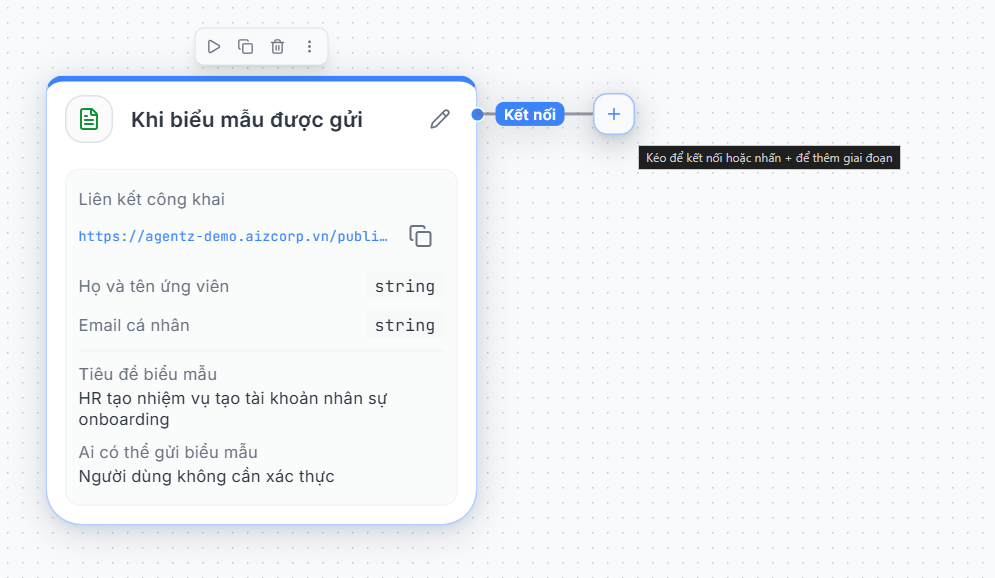Click the form title HR tạo nhiệm vụ text
The width and height of the screenshot is (995, 578).
[x=233, y=409]
